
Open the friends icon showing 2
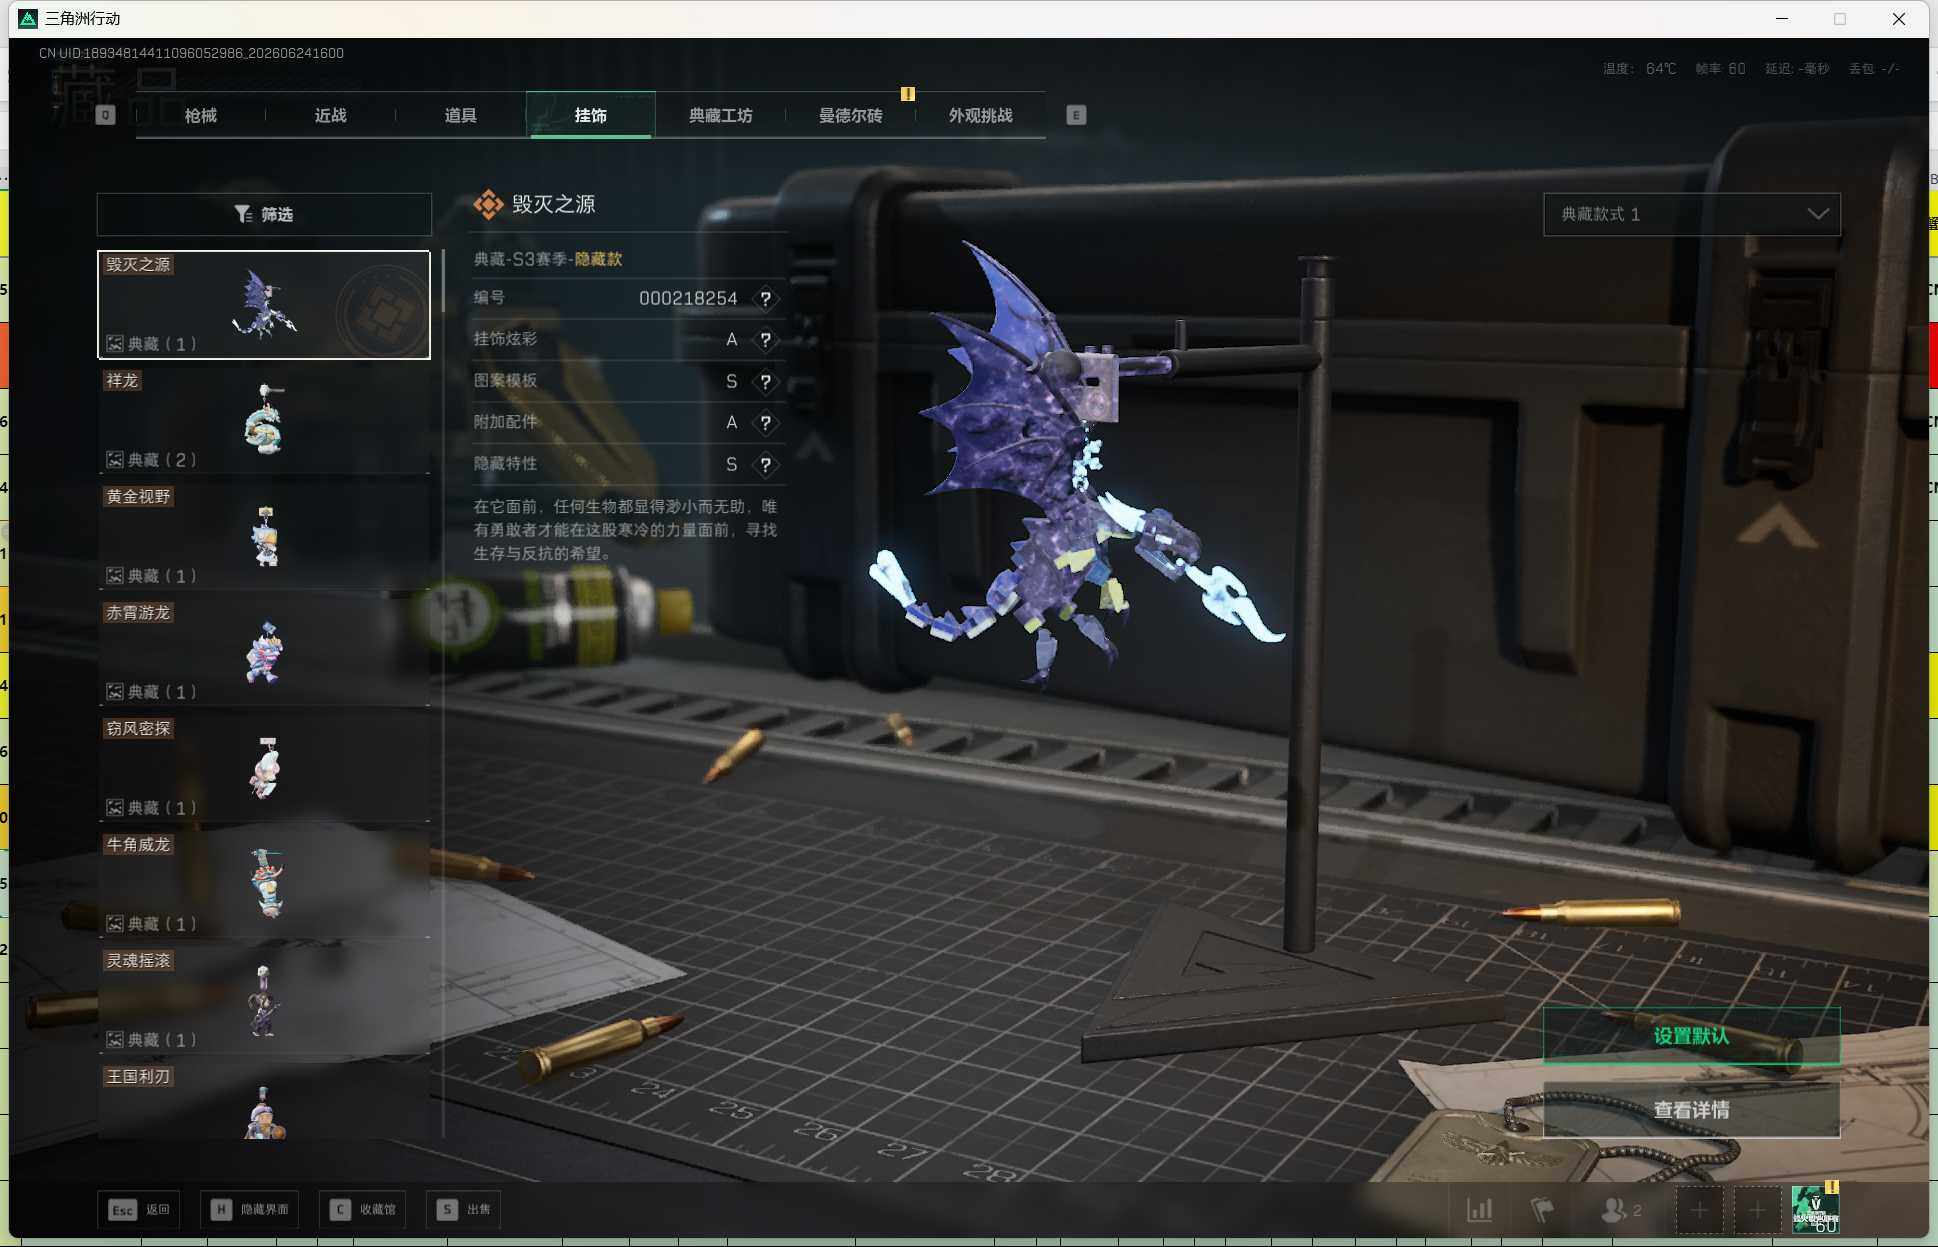(x=1620, y=1210)
